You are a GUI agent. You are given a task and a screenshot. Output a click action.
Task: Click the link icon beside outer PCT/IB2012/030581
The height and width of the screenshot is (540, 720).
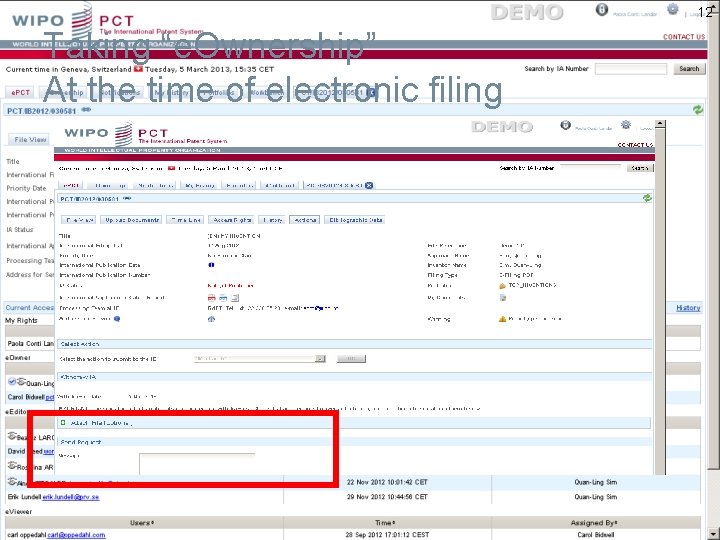(x=86, y=110)
